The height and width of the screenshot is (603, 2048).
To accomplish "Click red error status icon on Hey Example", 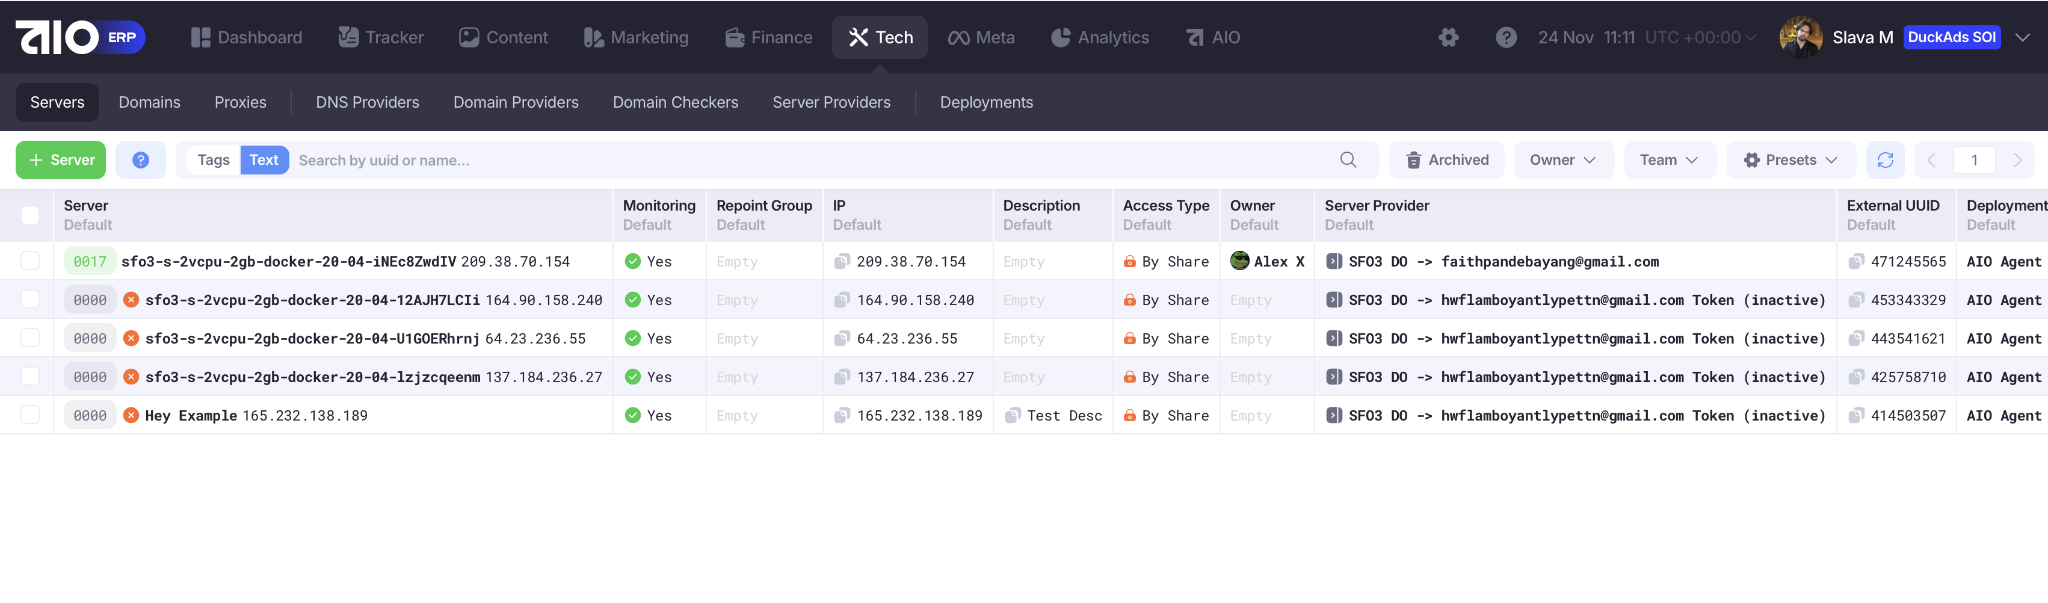I will [x=131, y=416].
